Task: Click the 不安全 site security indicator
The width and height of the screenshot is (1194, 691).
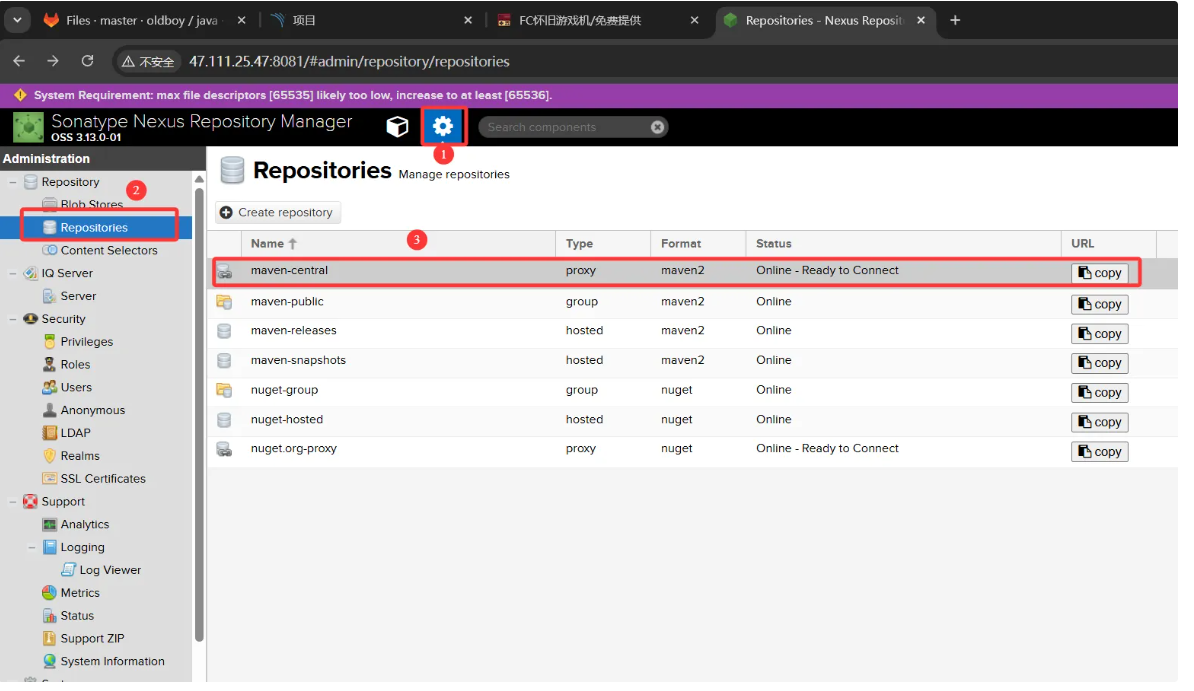Action: (148, 62)
